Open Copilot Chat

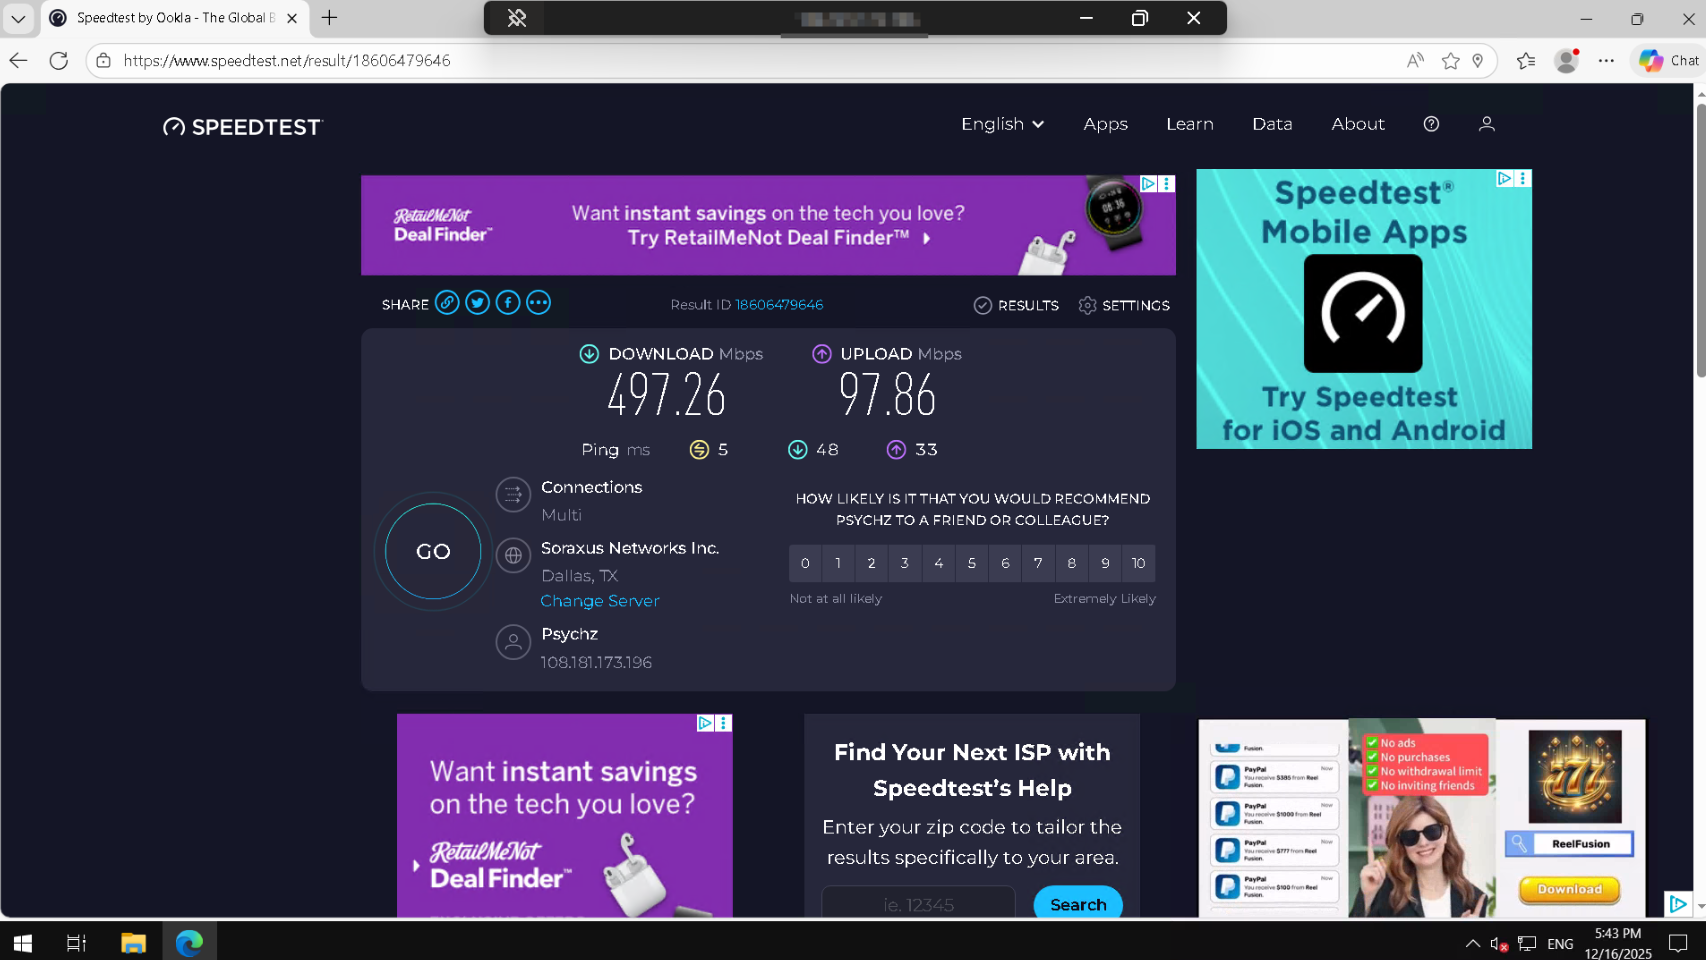tap(1668, 61)
